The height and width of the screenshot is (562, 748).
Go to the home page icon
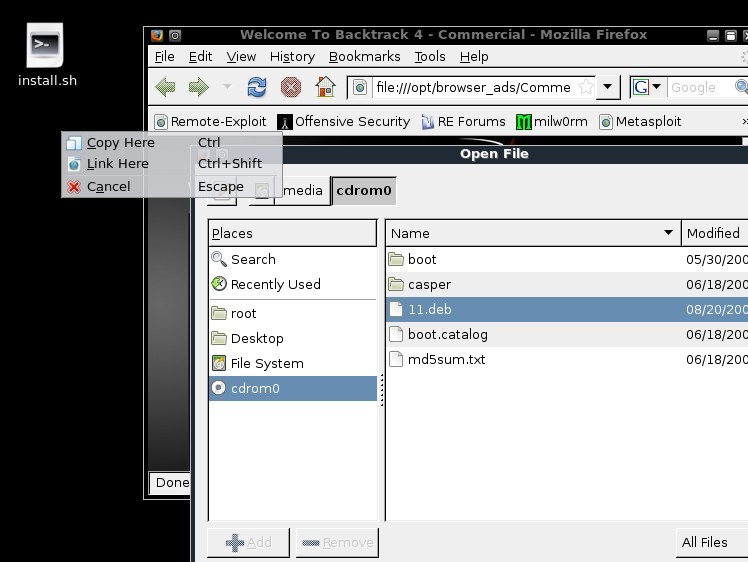pos(325,87)
